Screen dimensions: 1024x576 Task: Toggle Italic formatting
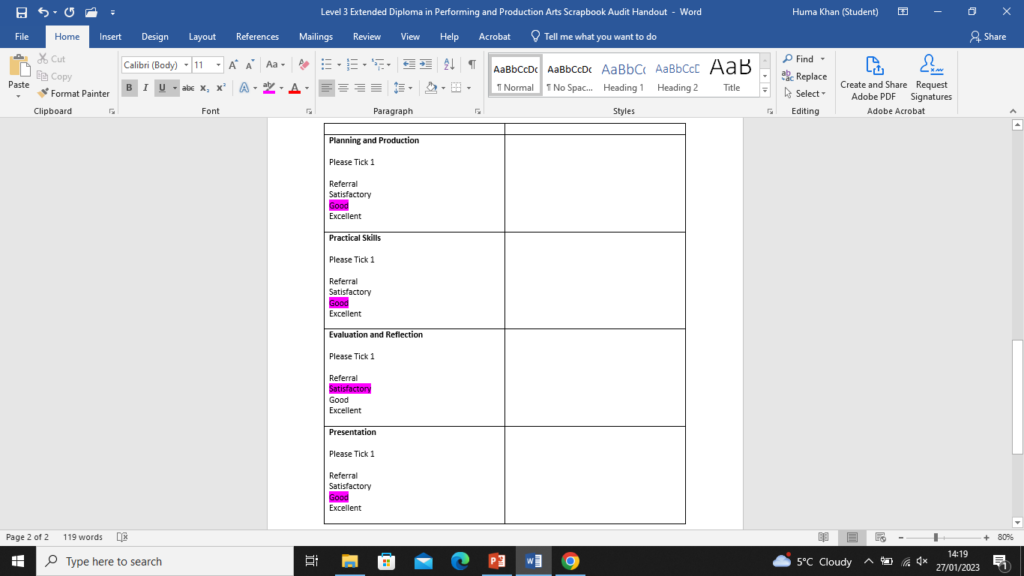(x=145, y=88)
